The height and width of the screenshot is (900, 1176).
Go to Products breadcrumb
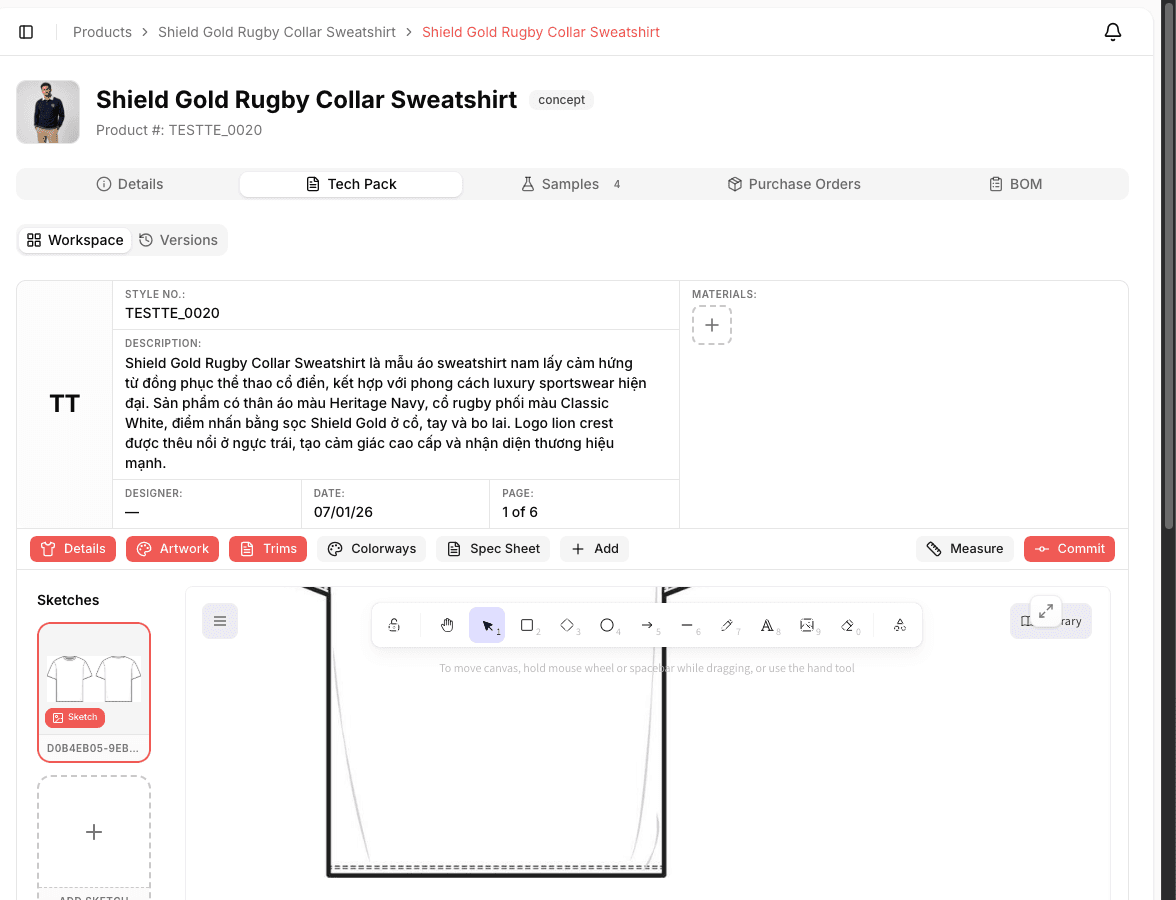[102, 32]
